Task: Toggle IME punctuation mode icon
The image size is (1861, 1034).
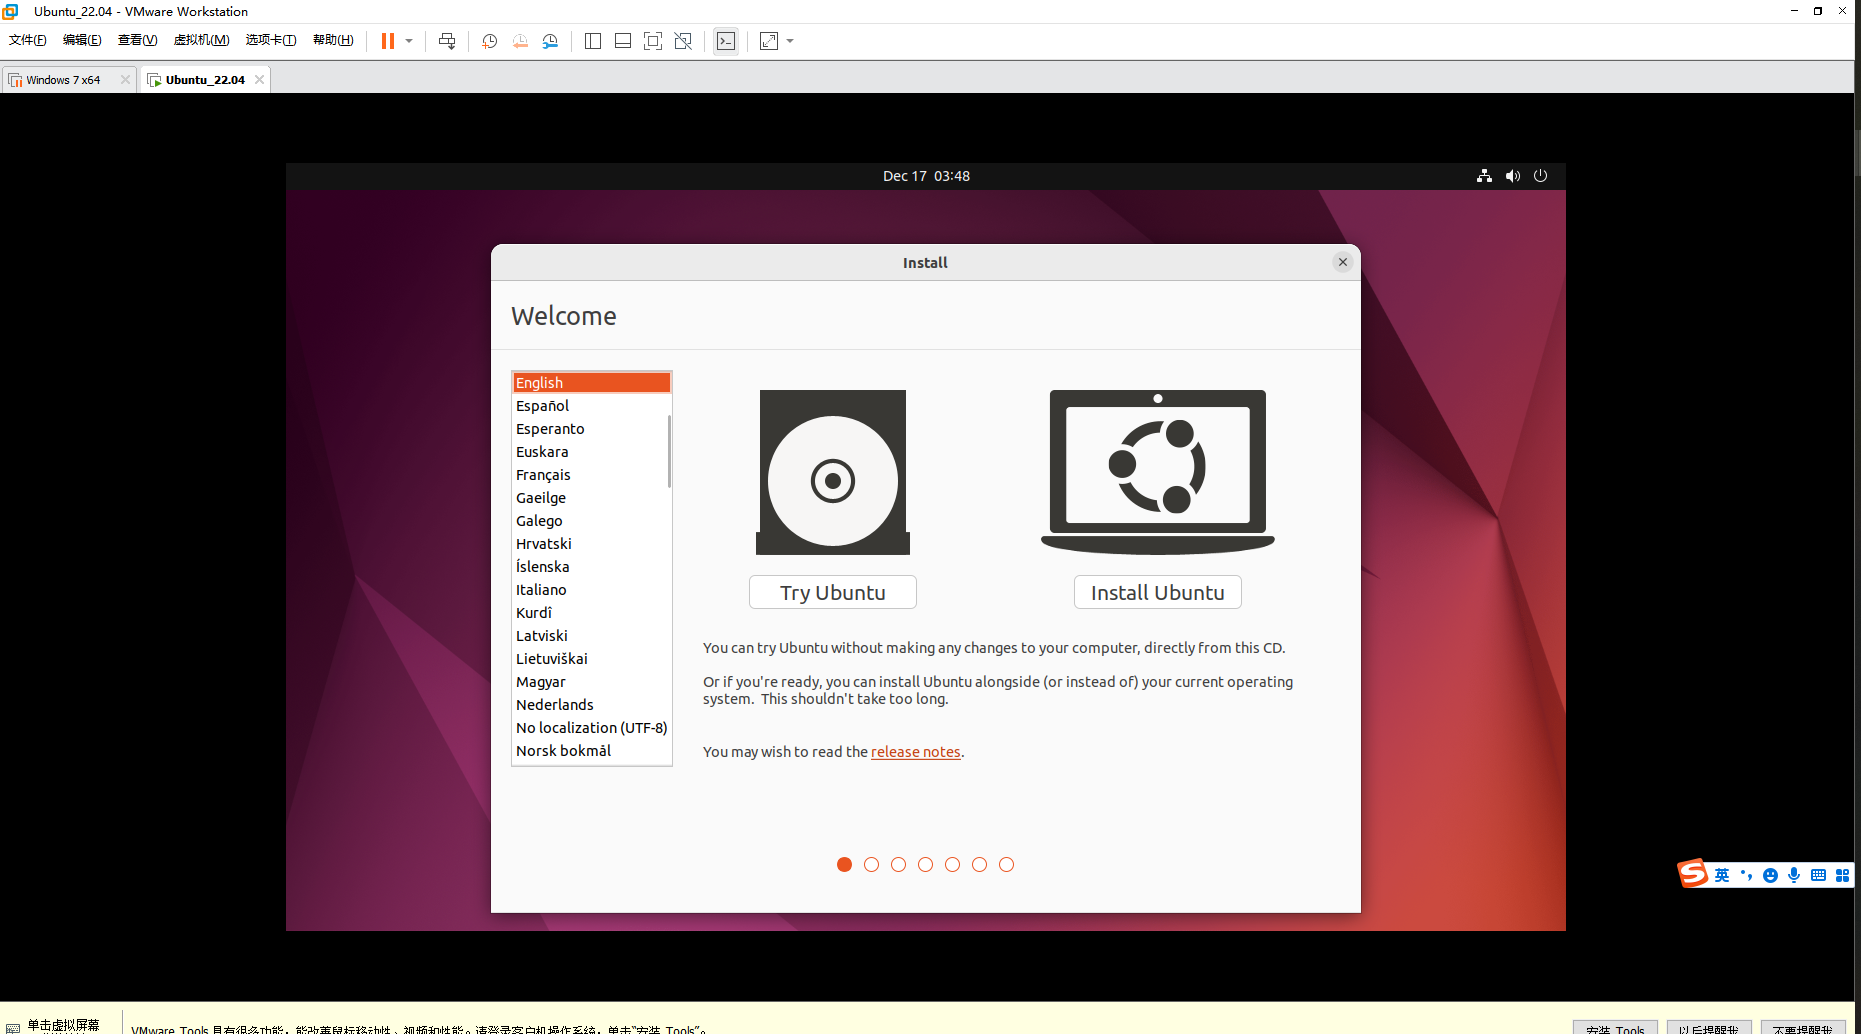Action: click(1746, 875)
